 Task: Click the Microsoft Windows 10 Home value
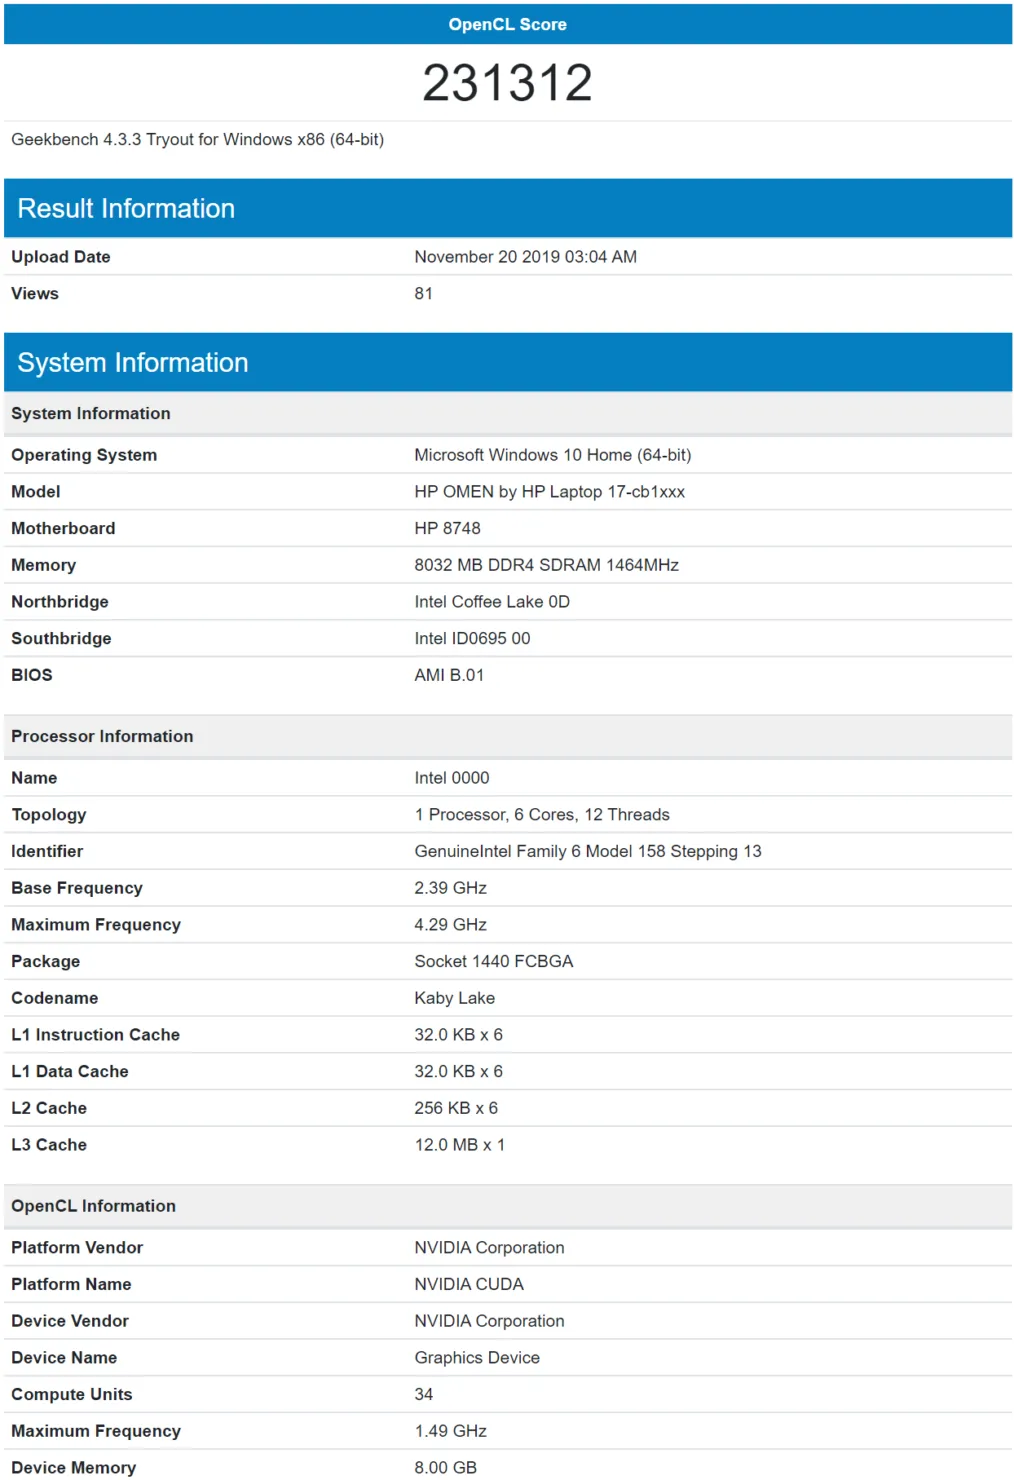[x=552, y=455]
